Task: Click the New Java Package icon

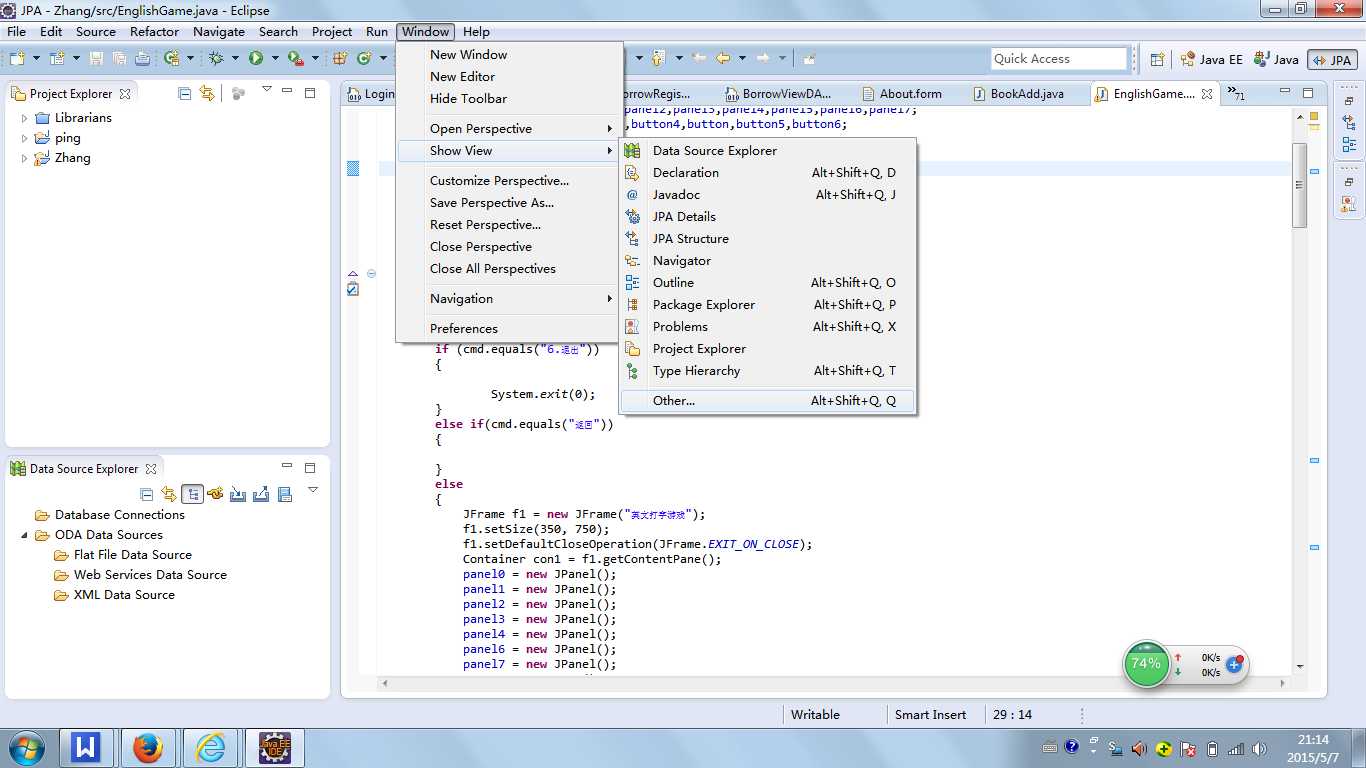Action: click(341, 59)
